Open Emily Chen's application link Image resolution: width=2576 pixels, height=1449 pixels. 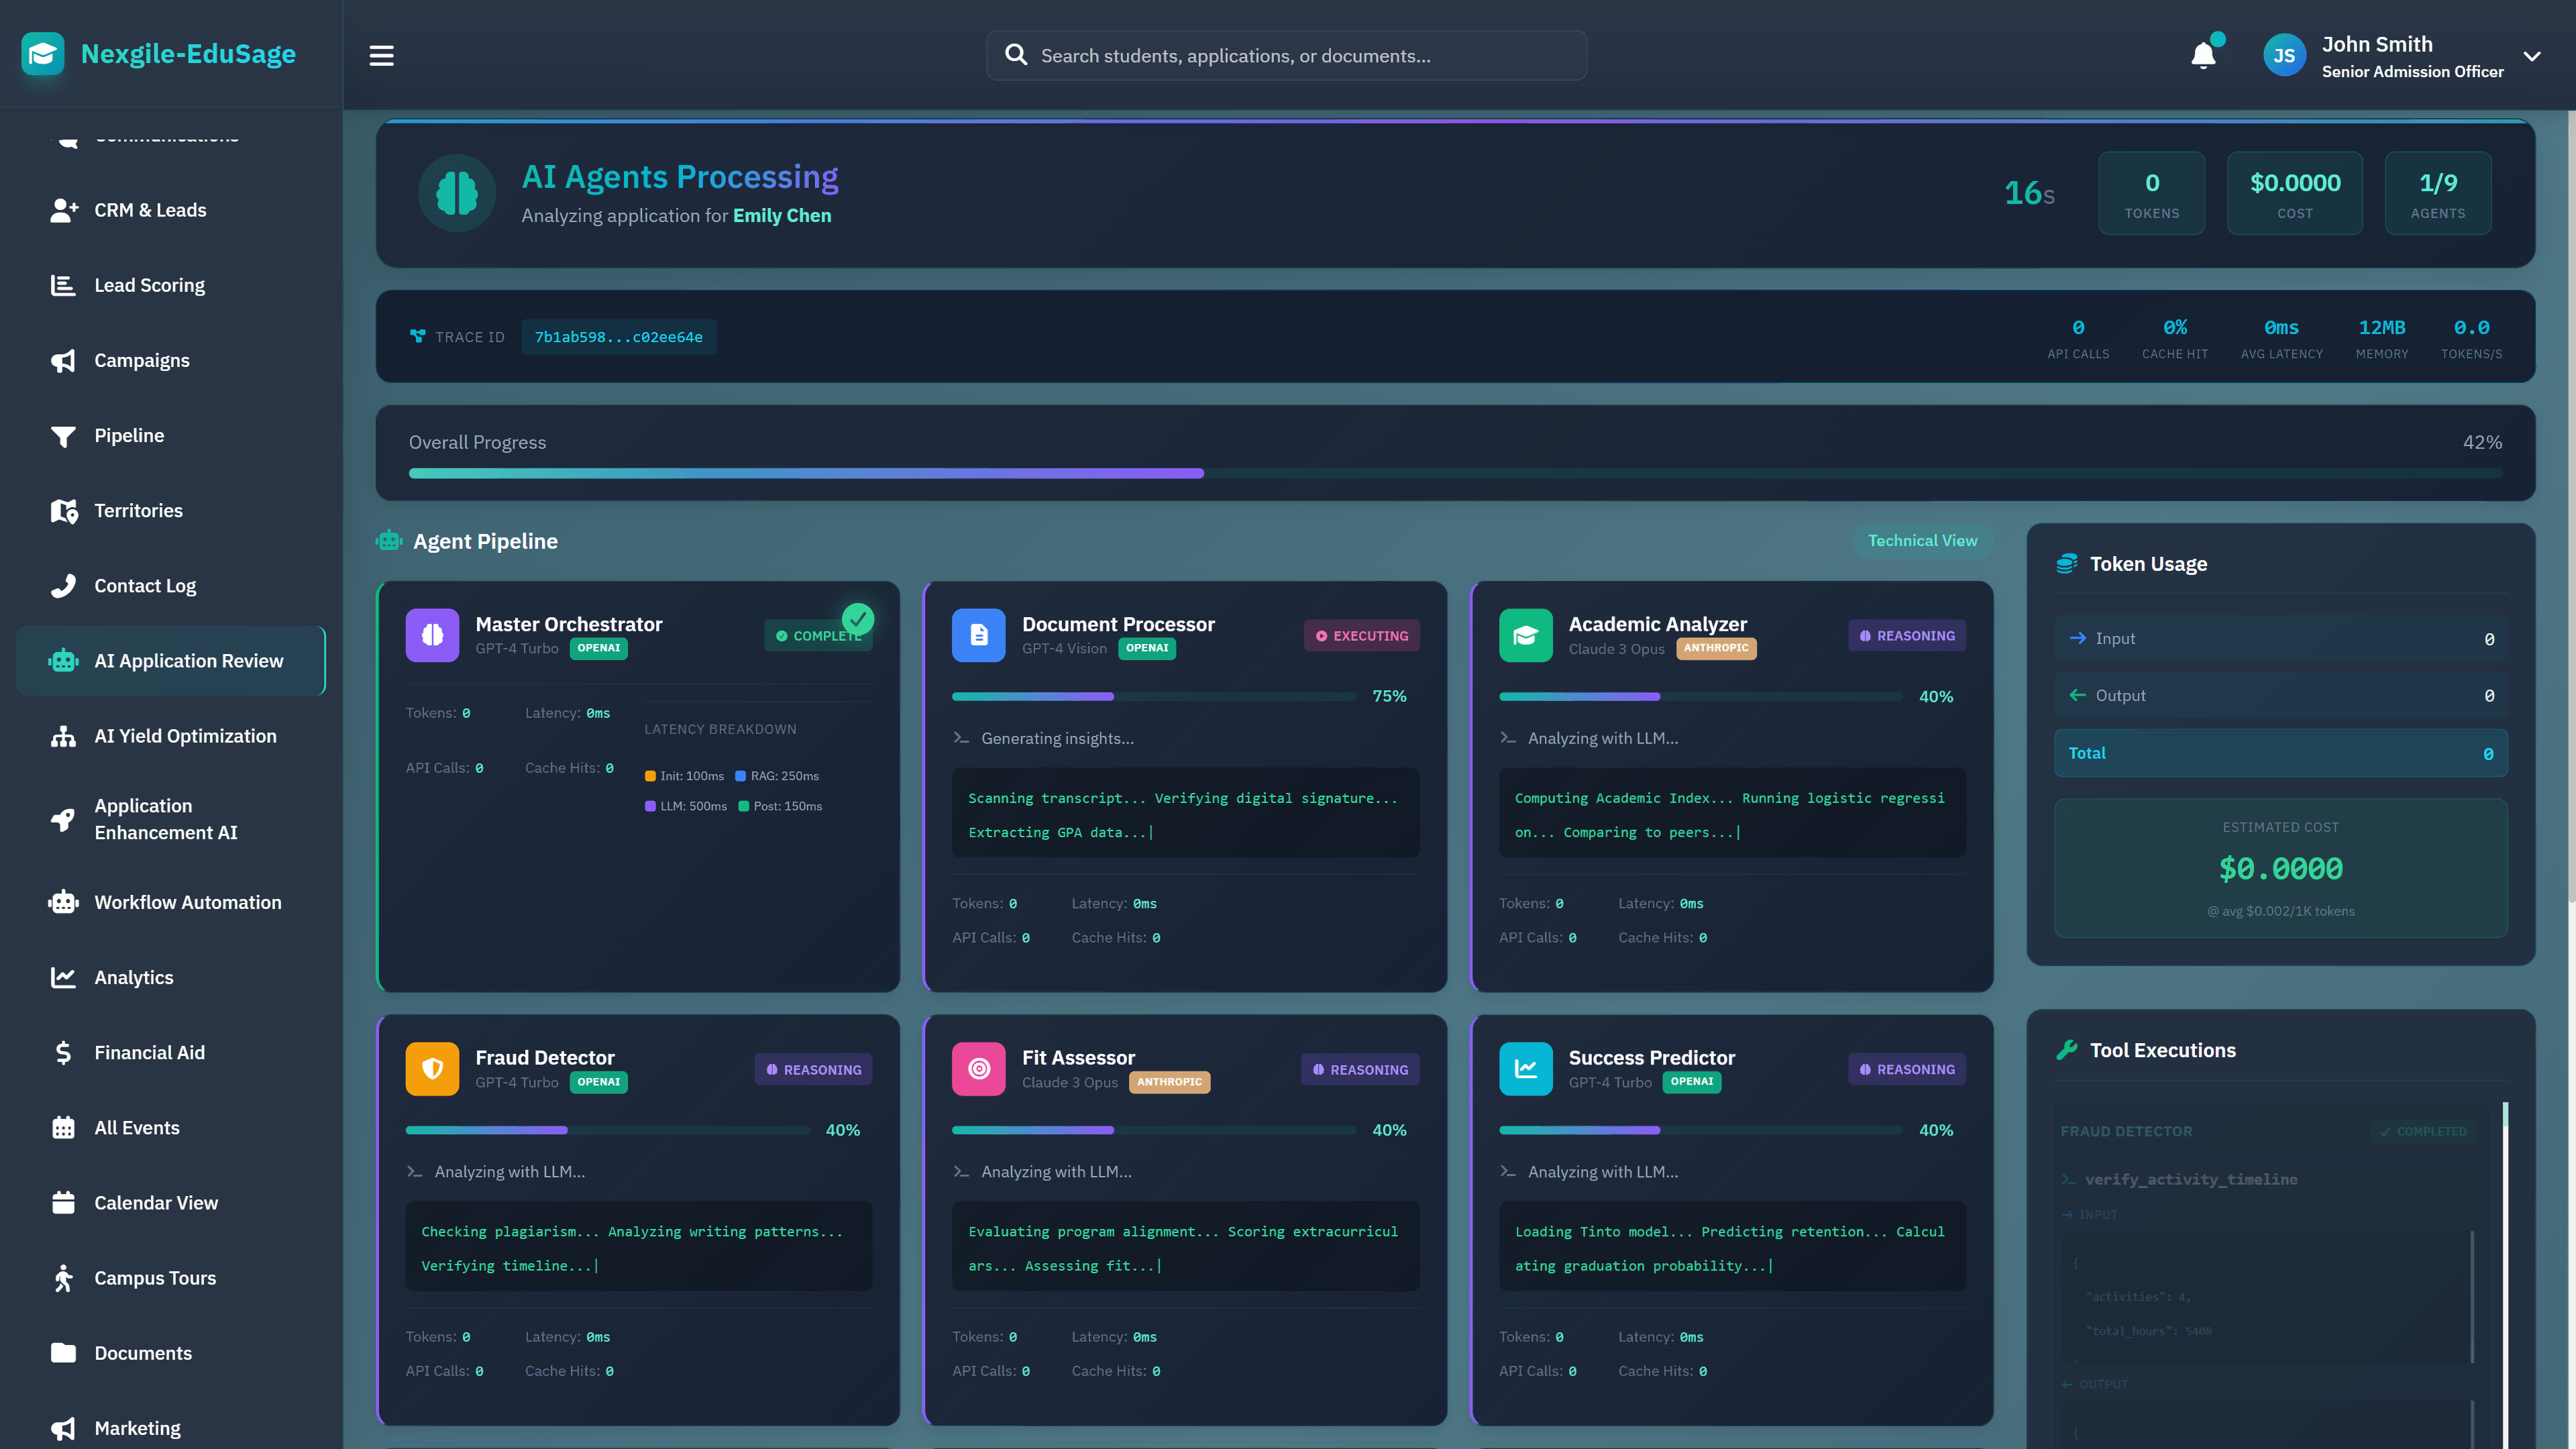pyautogui.click(x=782, y=215)
